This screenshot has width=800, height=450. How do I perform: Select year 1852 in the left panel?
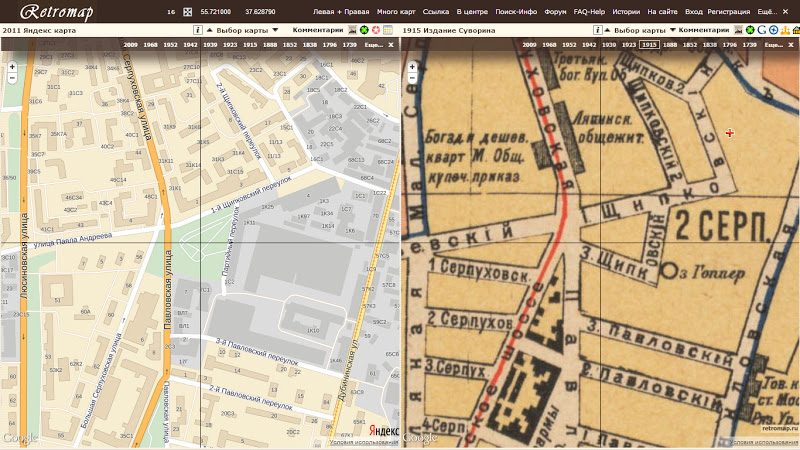[x=290, y=45]
